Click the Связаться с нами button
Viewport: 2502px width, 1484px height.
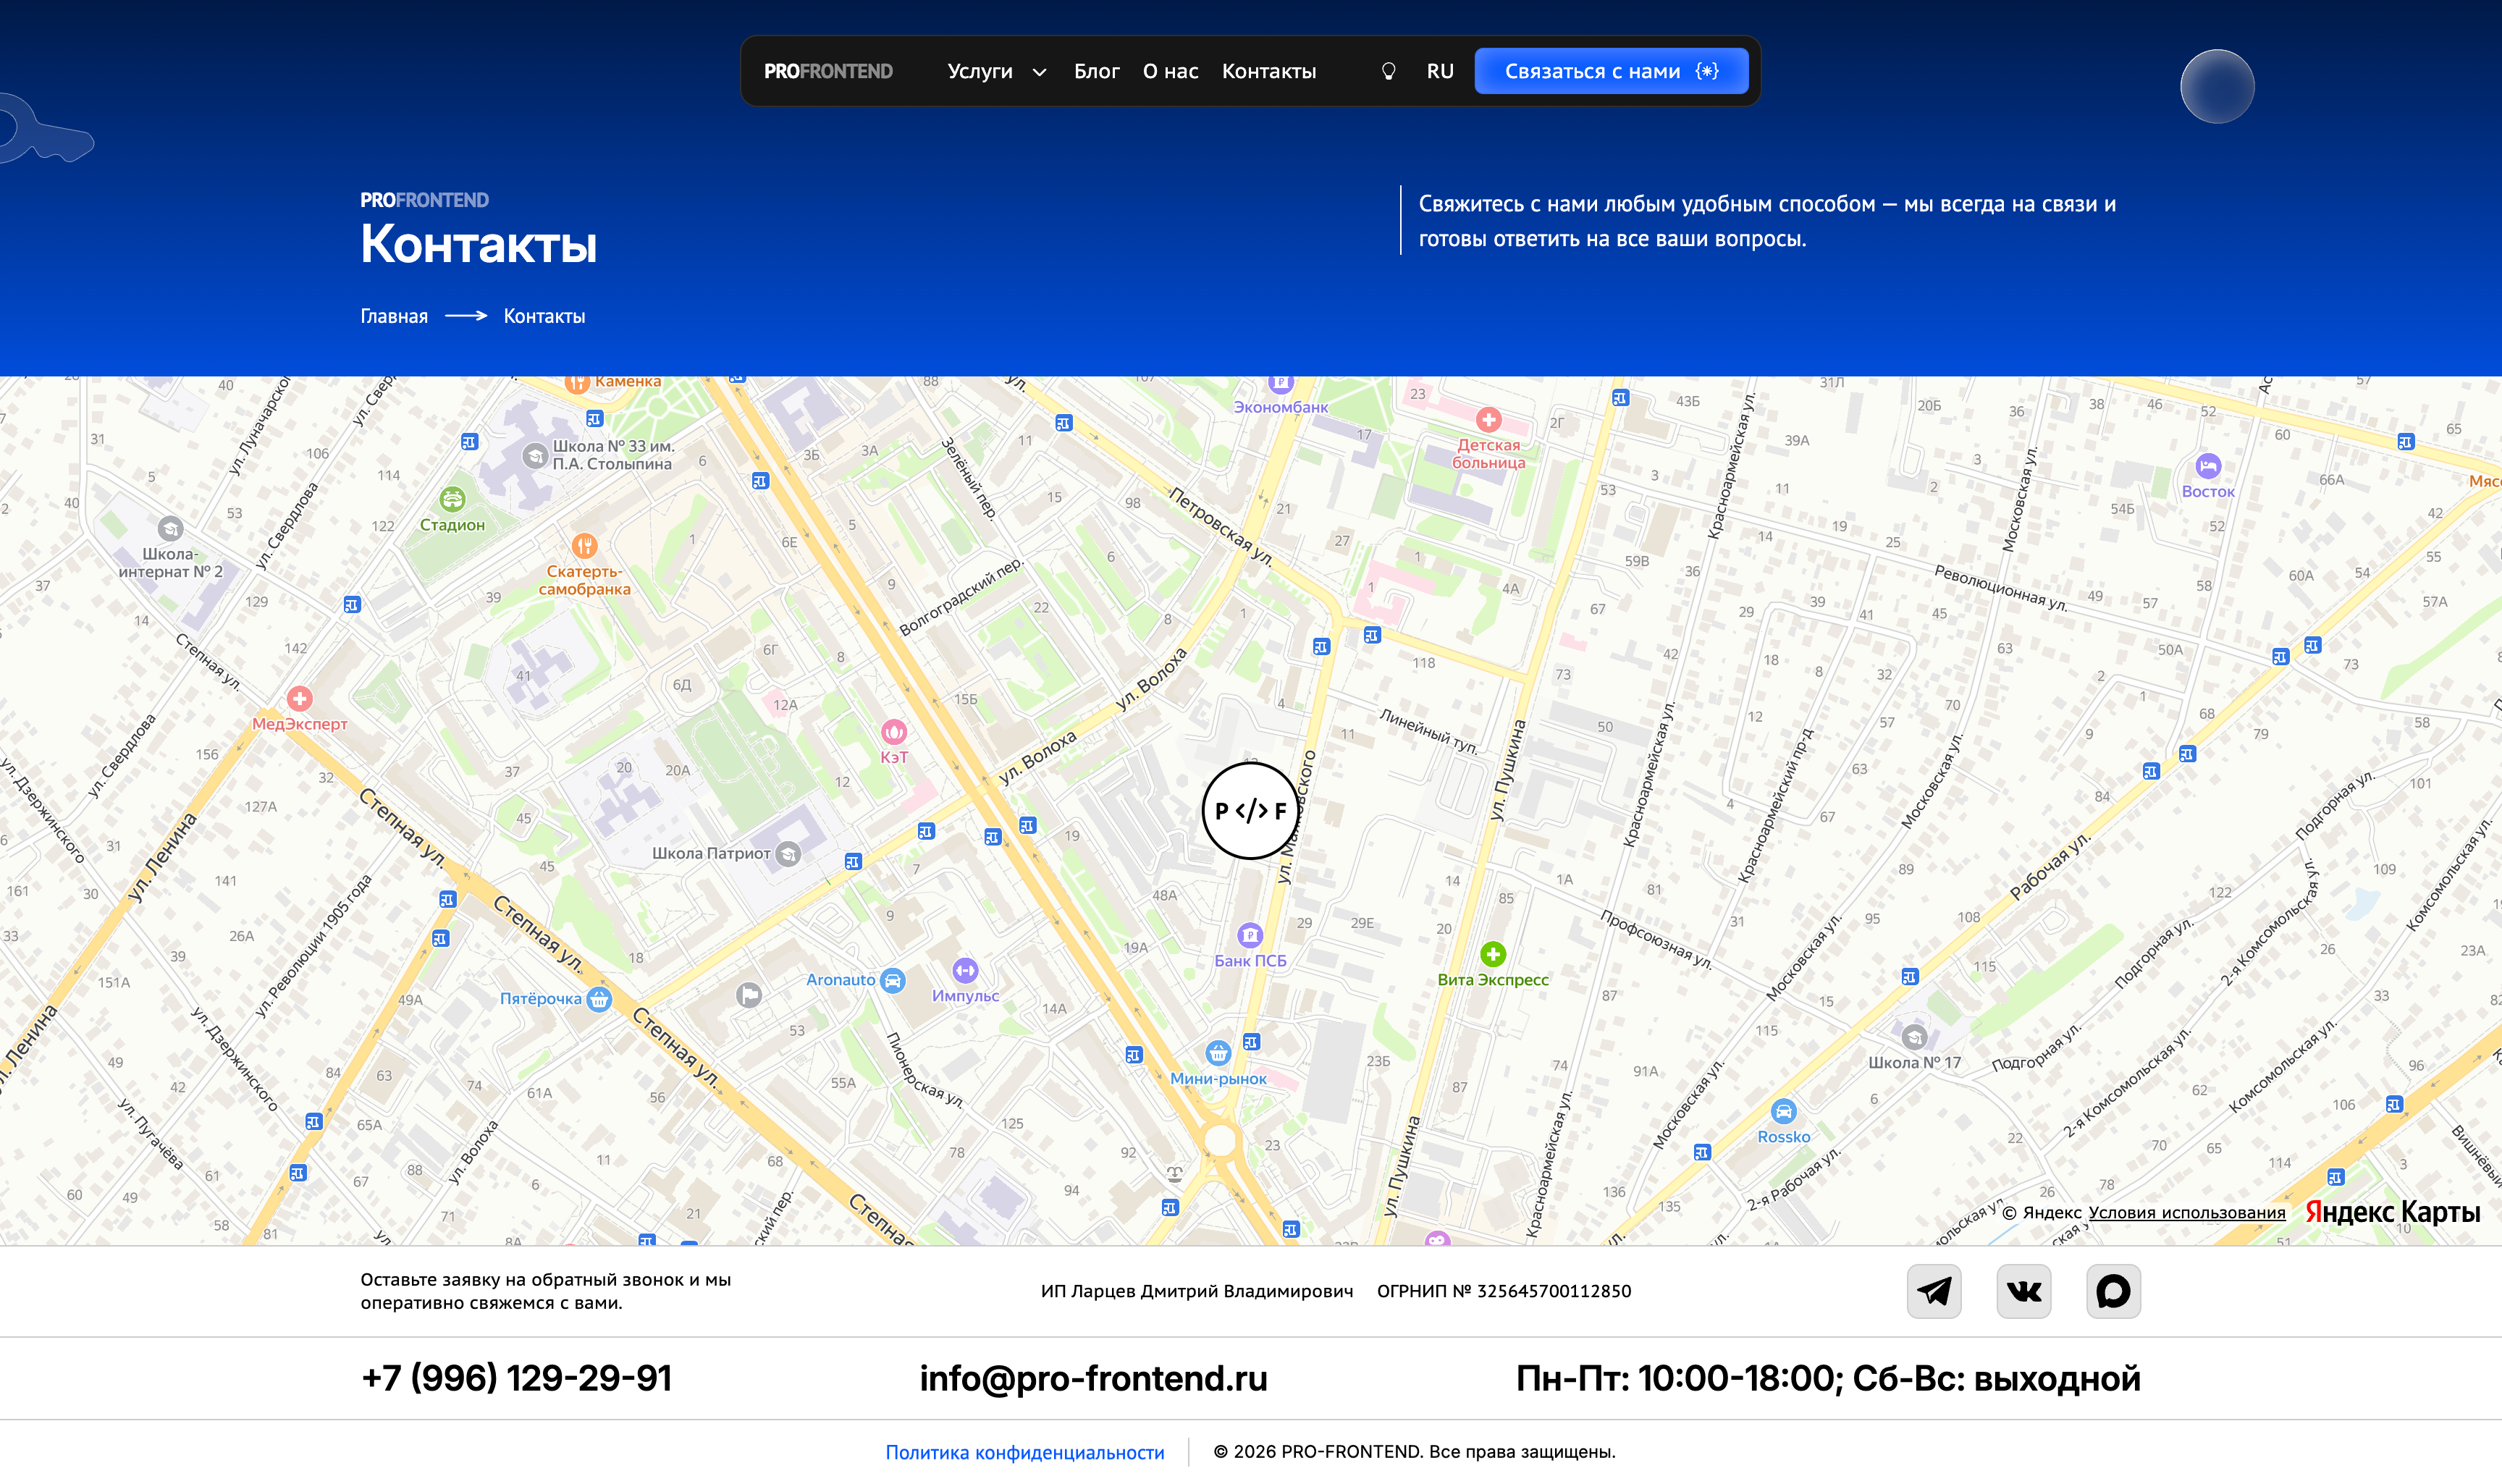tap(1611, 71)
